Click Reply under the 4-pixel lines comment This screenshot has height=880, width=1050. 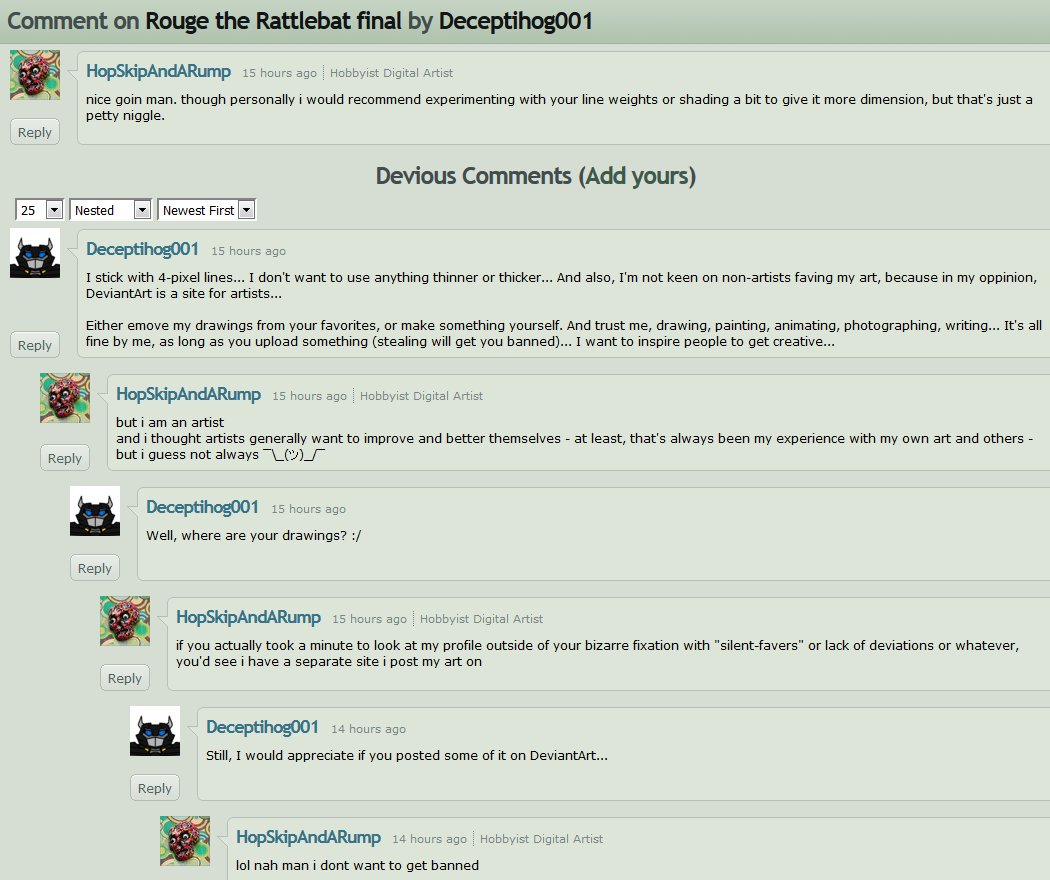pyautogui.click(x=35, y=345)
